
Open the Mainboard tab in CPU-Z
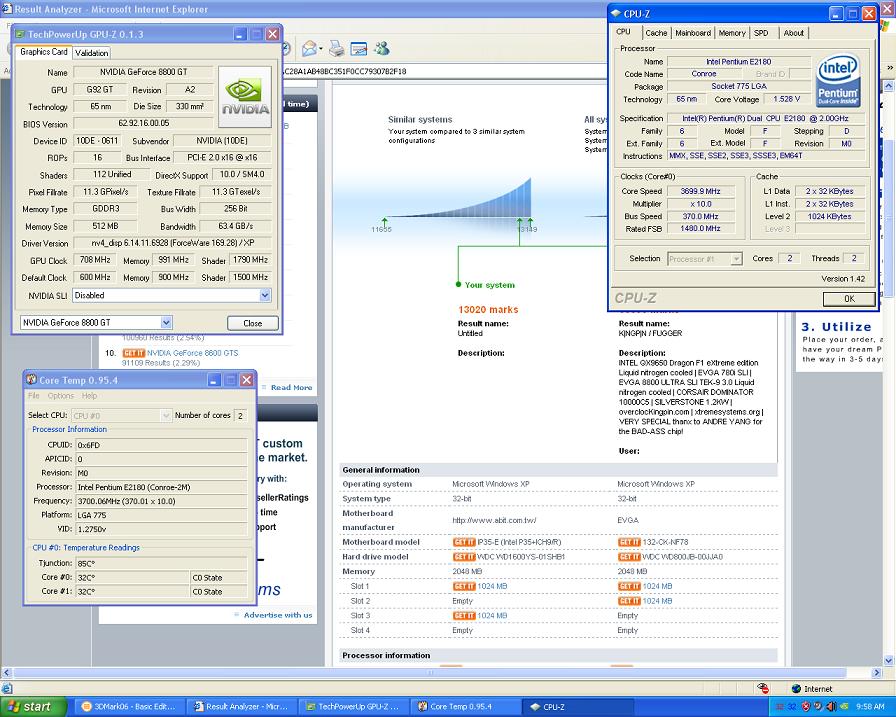click(693, 33)
